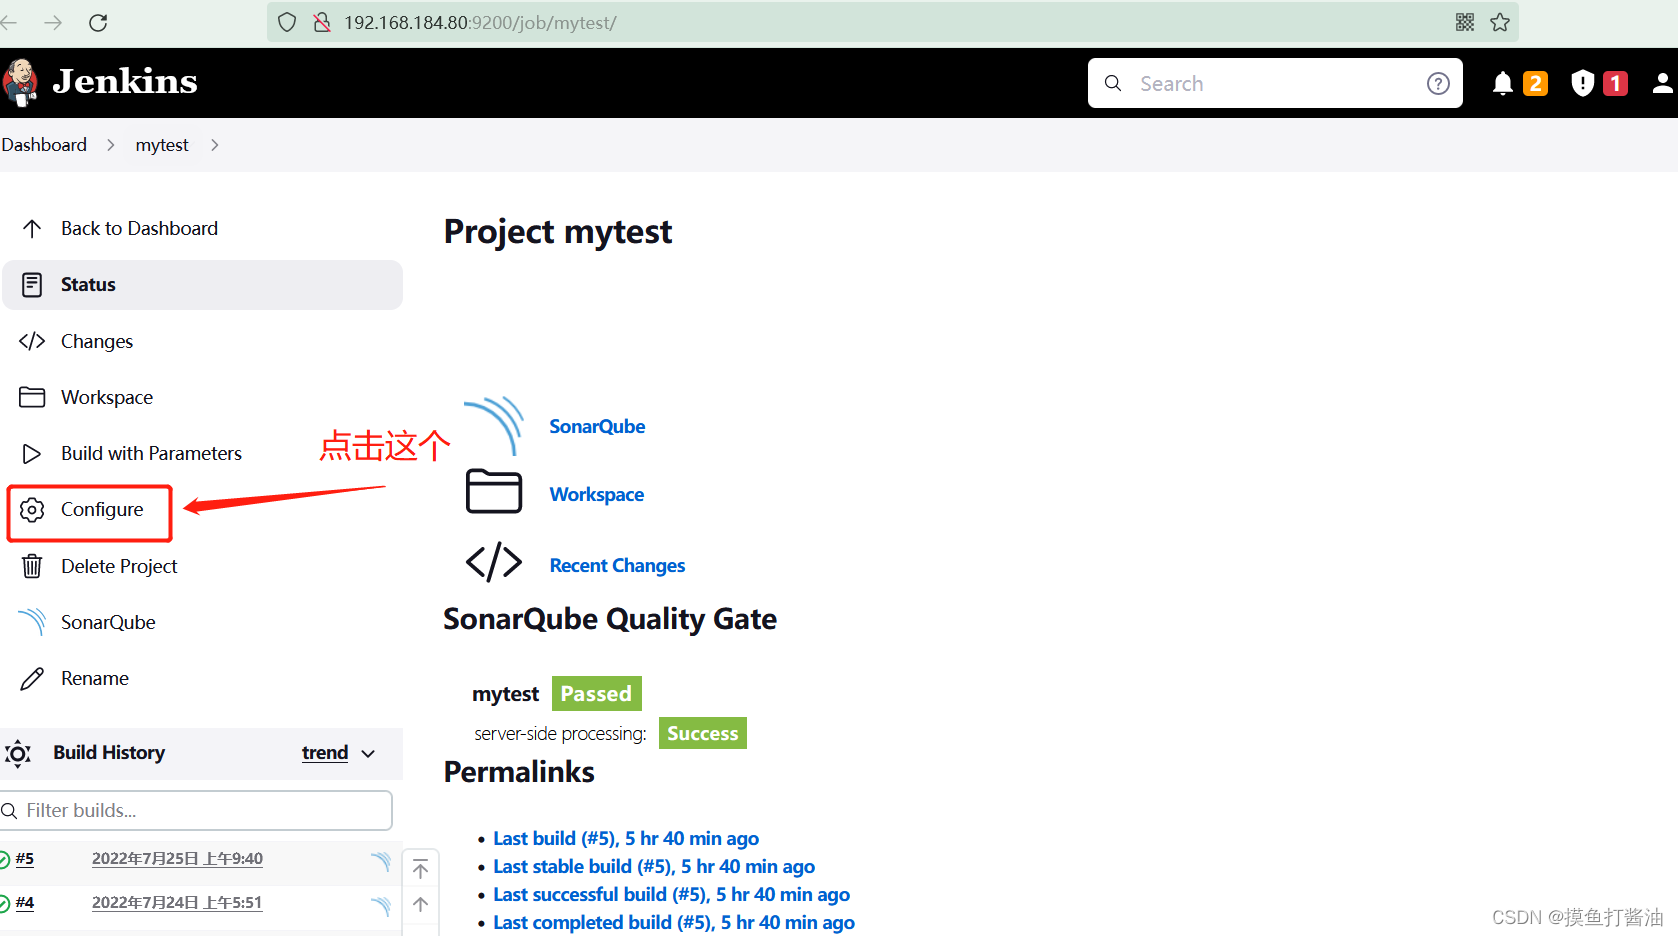
Task: Click the notification count badge 2
Action: (x=1535, y=84)
